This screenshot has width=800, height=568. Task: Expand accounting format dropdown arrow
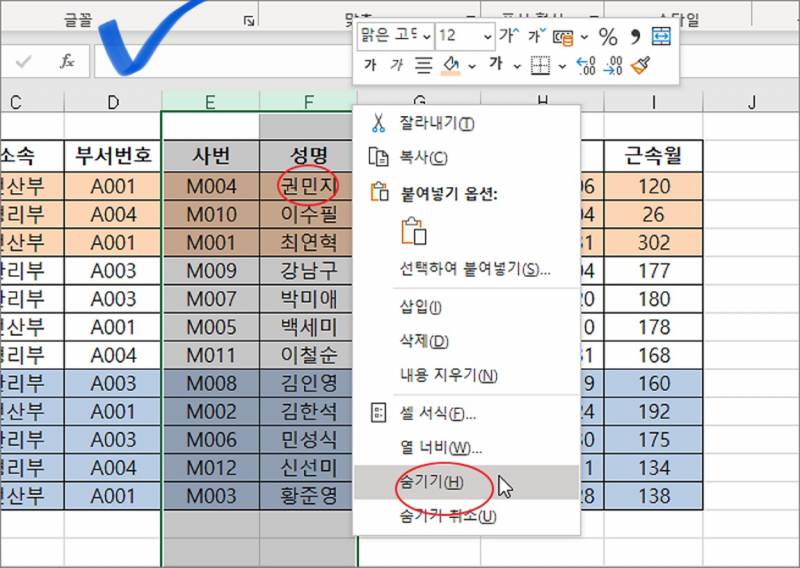[585, 37]
